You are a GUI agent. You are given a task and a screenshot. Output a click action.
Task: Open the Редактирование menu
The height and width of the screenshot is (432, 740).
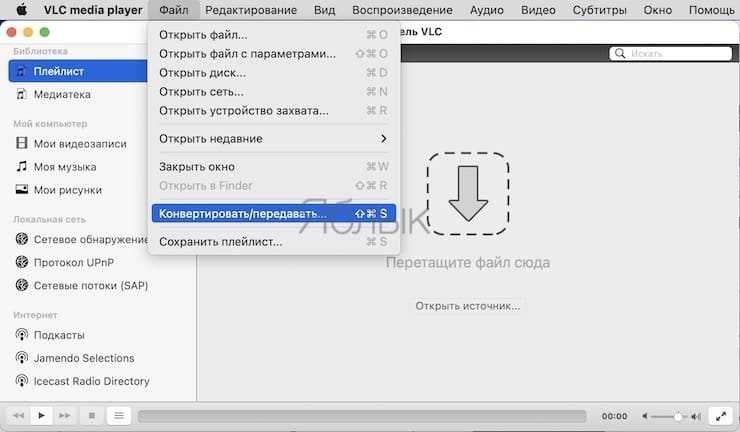click(251, 10)
